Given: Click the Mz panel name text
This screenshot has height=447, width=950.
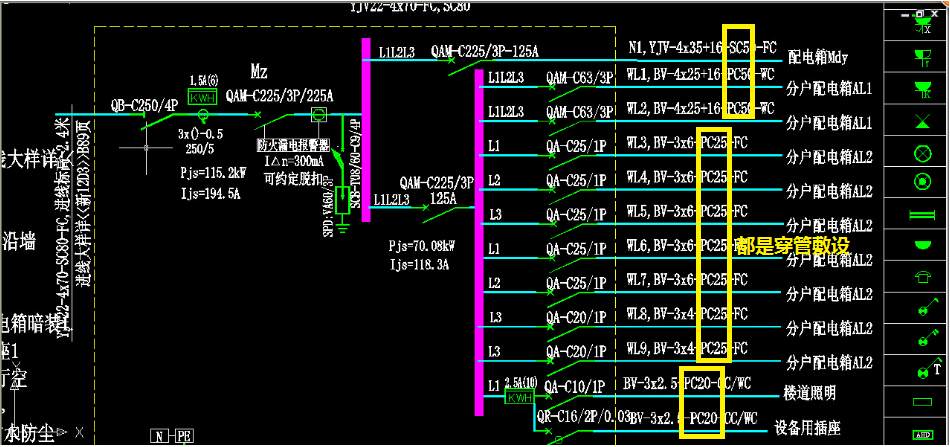Looking at the screenshot, I should coord(259,73).
